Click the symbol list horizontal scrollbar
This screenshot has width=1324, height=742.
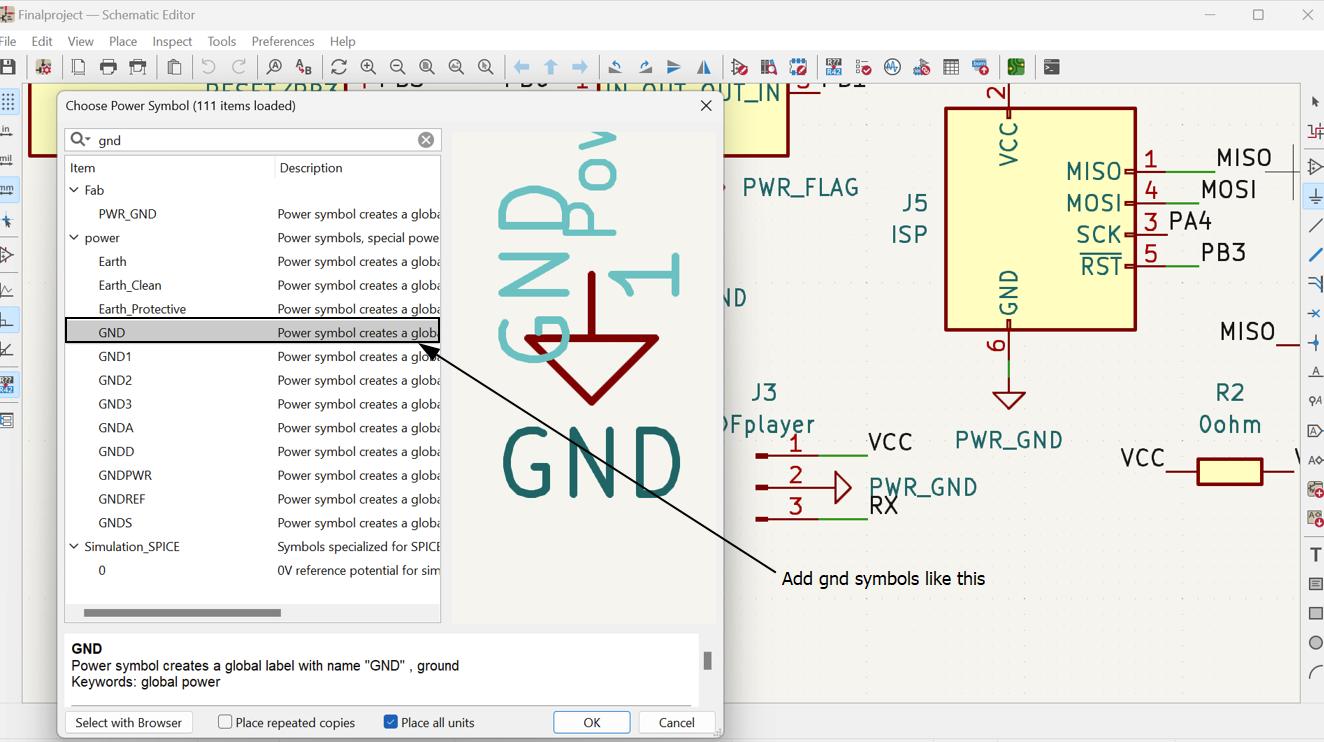(x=182, y=613)
